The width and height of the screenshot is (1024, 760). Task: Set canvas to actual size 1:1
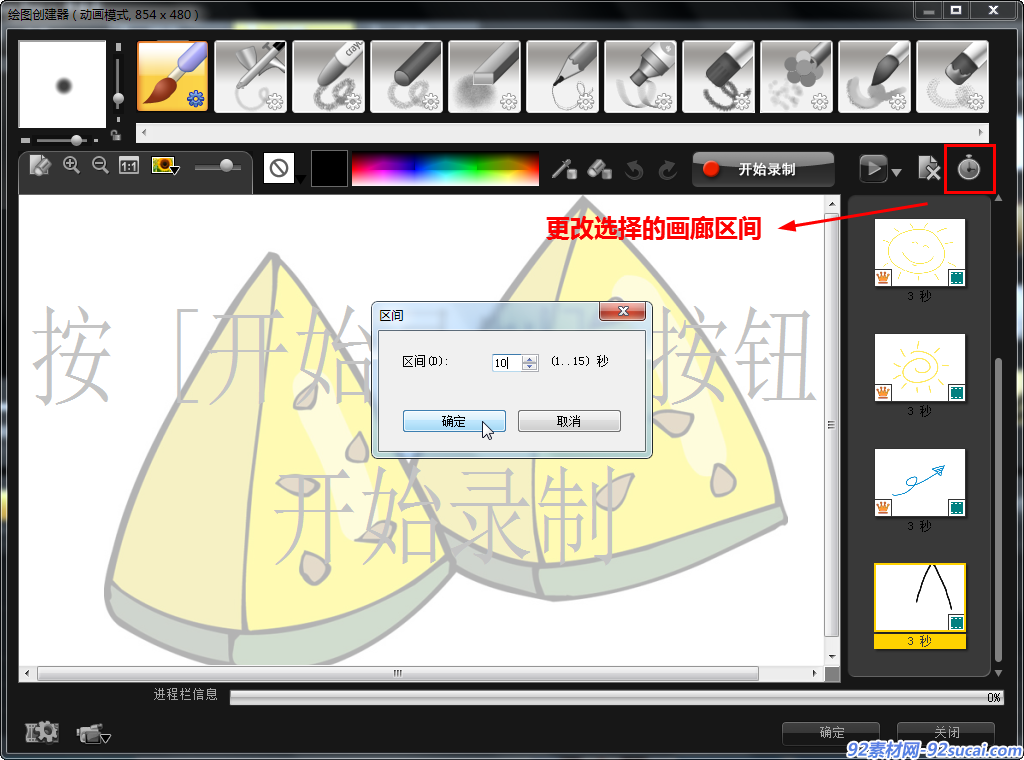(x=129, y=166)
